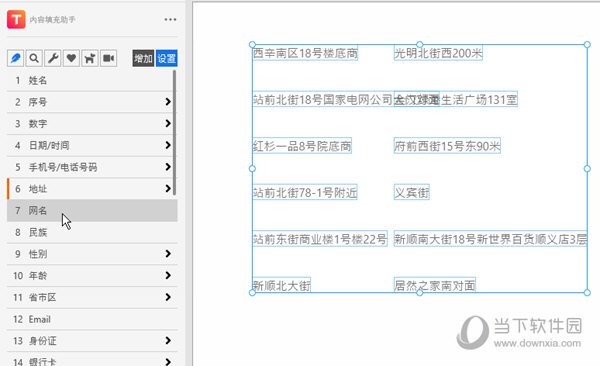Expand the 性别 submenu arrow

click(168, 253)
